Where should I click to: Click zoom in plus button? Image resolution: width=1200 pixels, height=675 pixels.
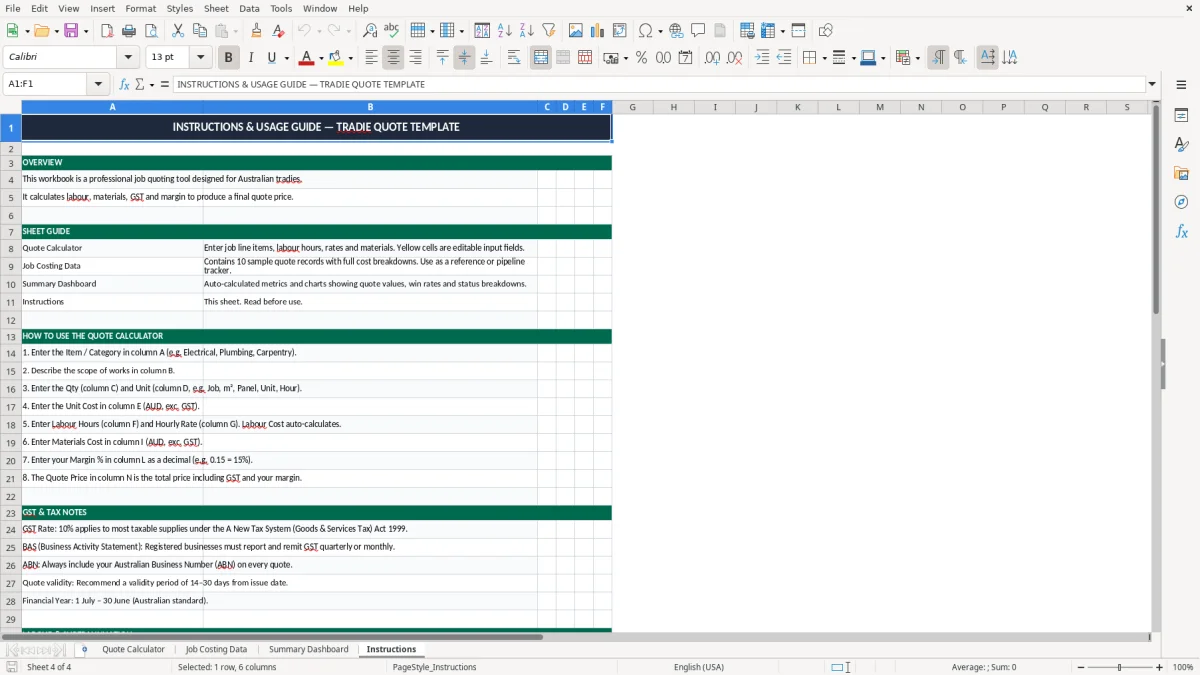1159,667
